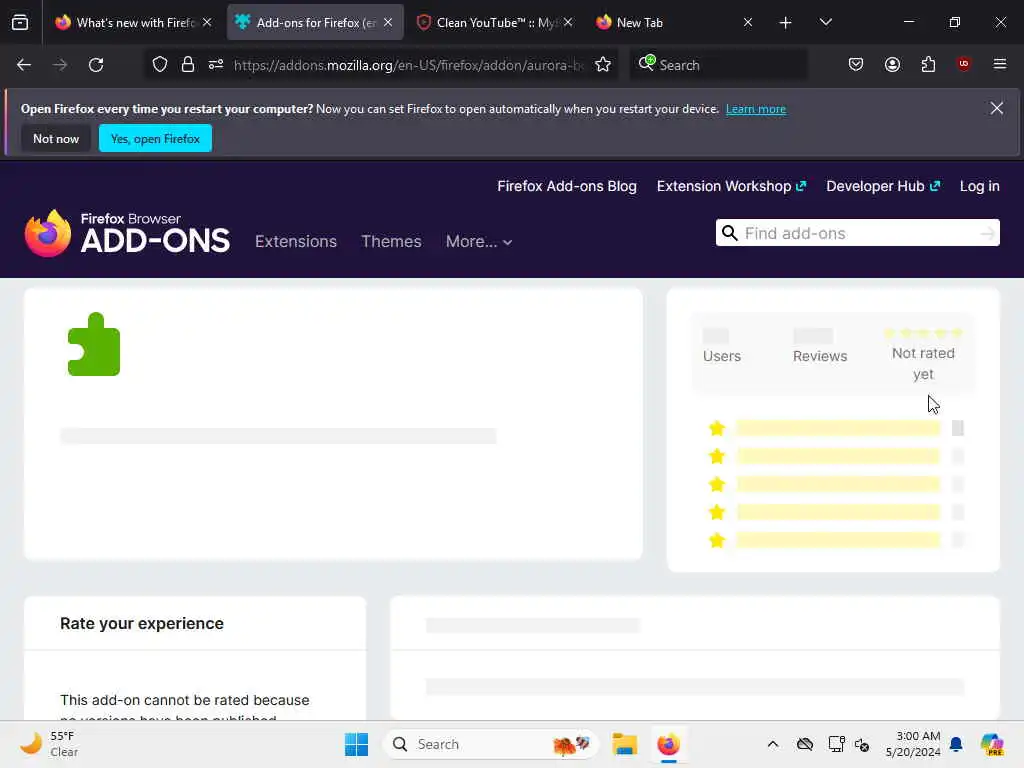
Task: Click the green add-on puzzle icon
Action: click(x=94, y=344)
